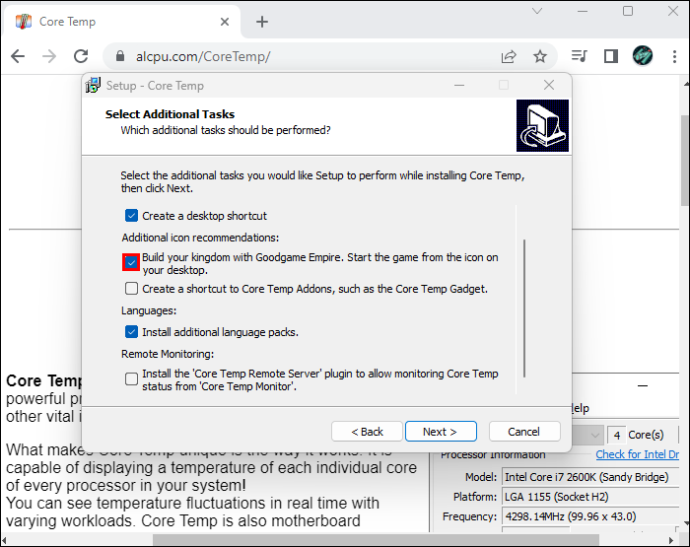
Task: Open a new tab with the plus icon
Action: point(262,22)
